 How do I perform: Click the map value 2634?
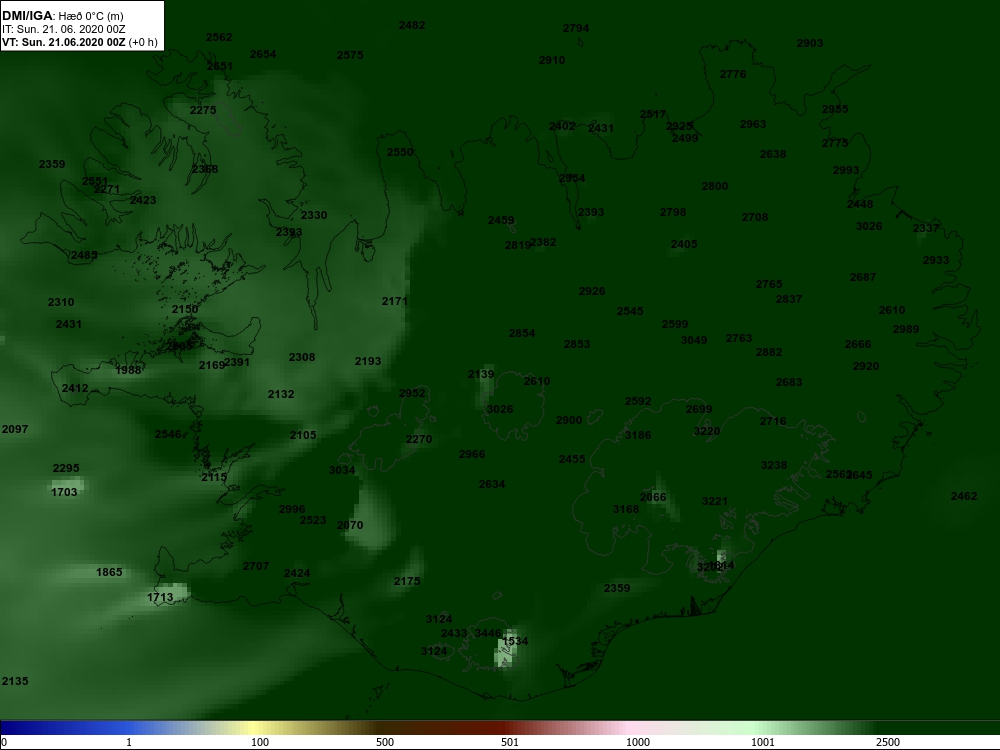(492, 484)
